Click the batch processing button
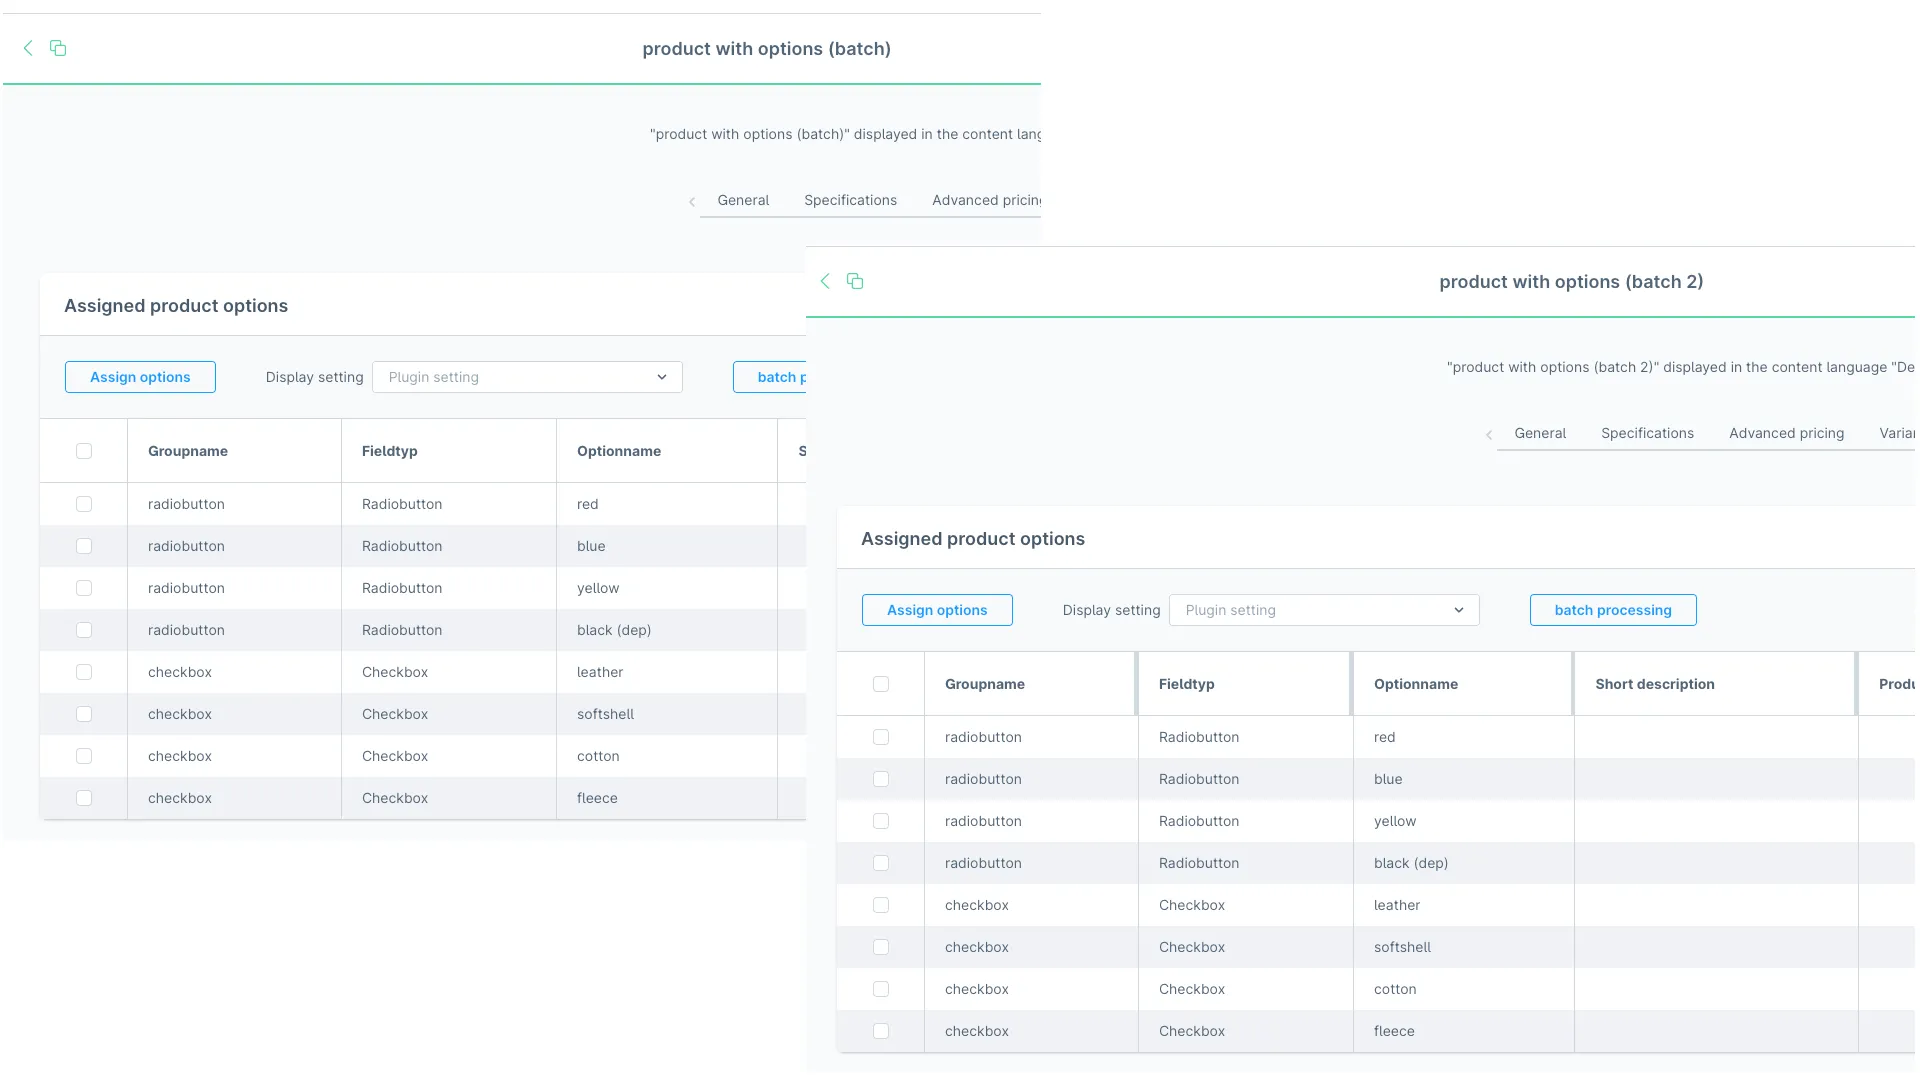This screenshot has height=1080, width=1920. point(1612,610)
